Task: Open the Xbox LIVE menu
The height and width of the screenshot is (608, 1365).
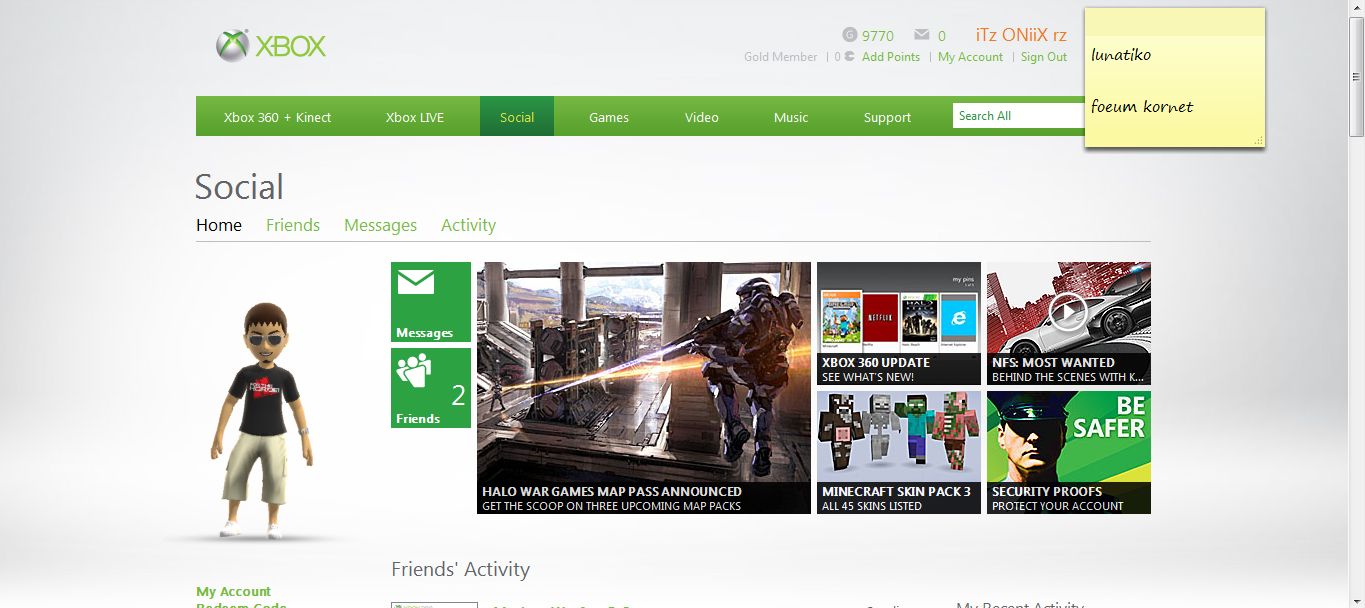Action: 415,117
